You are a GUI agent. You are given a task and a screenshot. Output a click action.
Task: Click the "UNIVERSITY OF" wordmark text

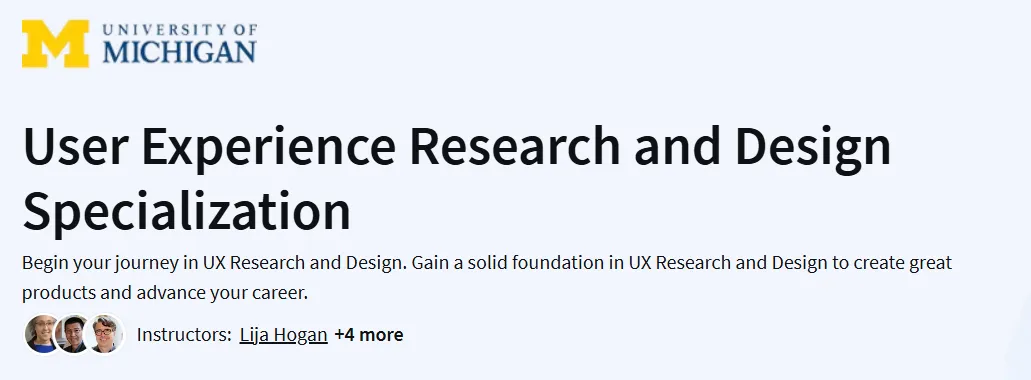180,30
